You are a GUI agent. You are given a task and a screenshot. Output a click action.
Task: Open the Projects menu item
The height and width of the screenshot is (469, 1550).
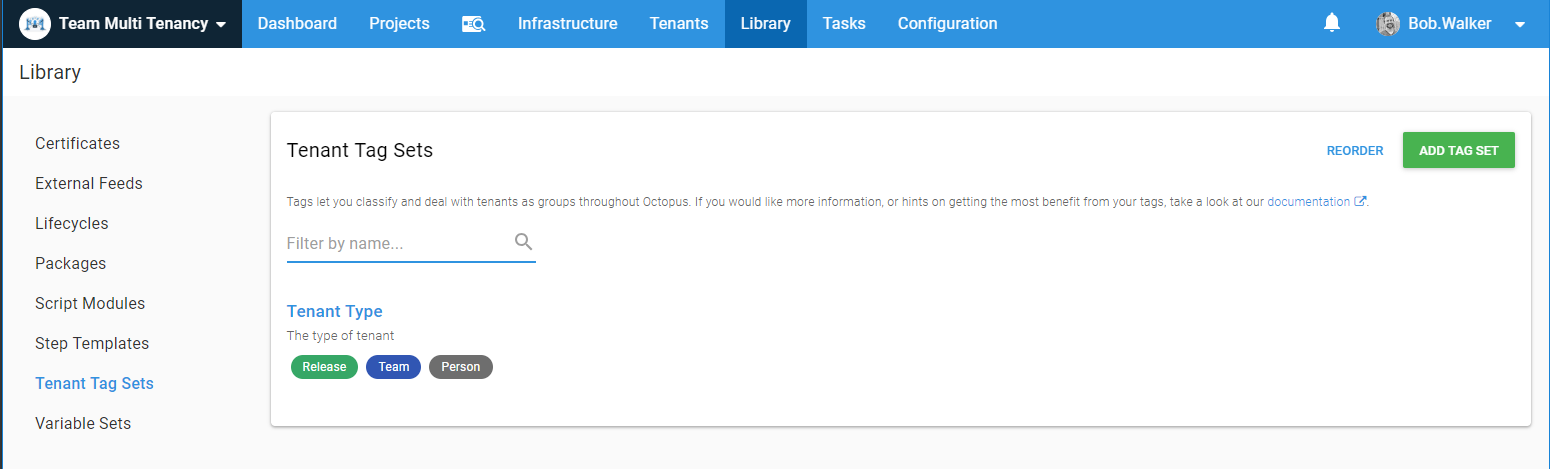399,23
